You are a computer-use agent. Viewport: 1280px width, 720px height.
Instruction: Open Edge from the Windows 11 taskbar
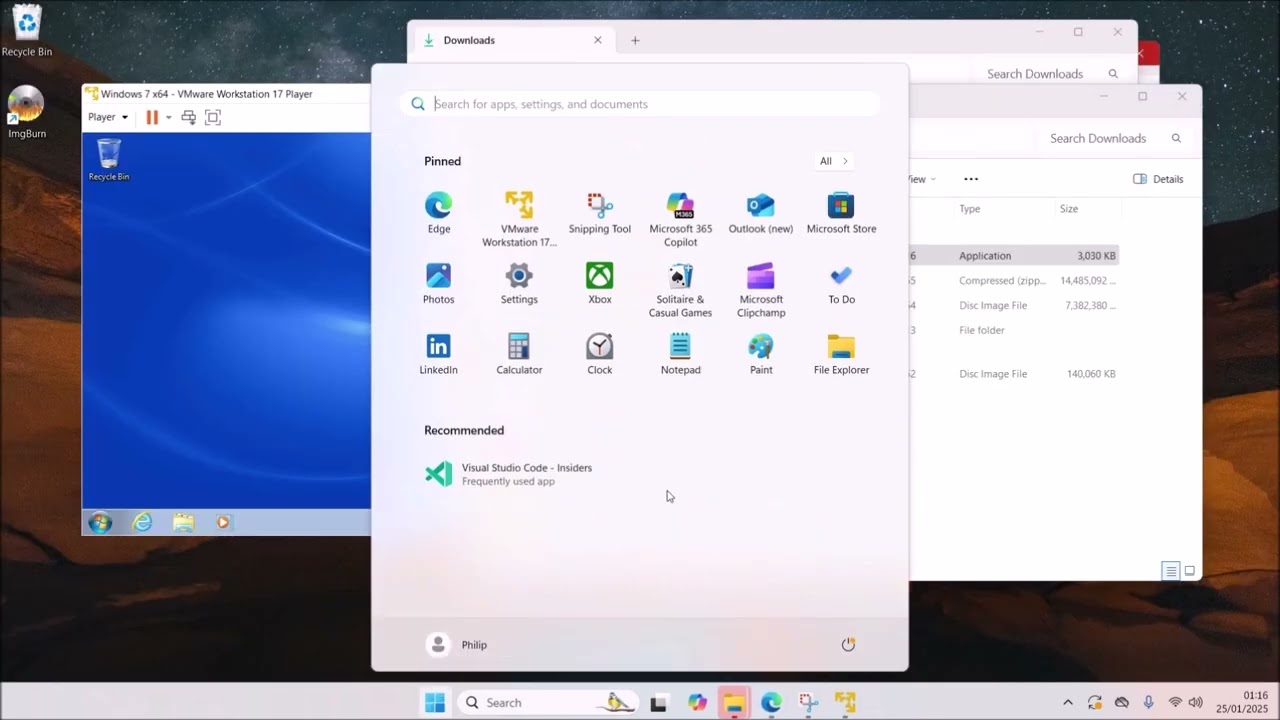point(771,703)
